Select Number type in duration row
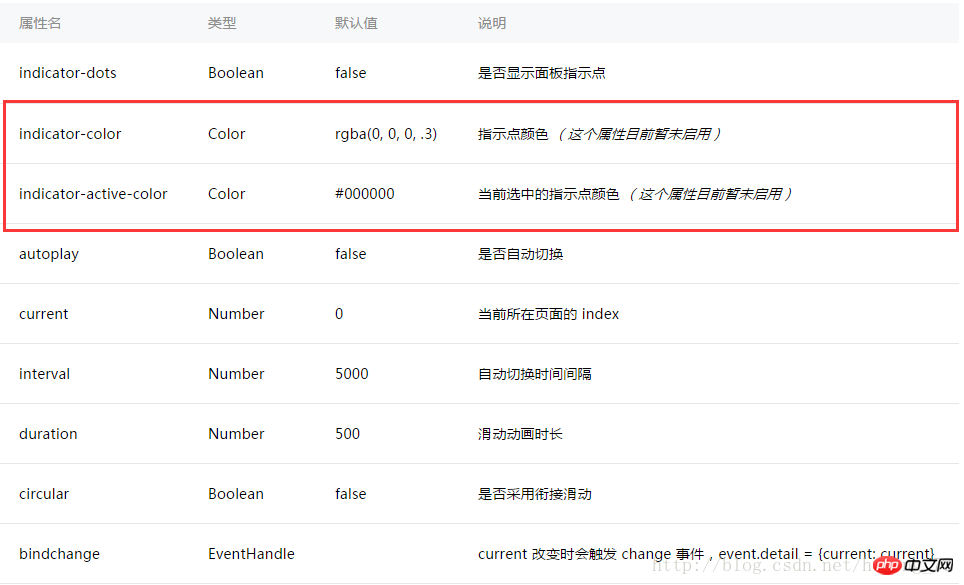This screenshot has width=964, height=585. coord(236,434)
